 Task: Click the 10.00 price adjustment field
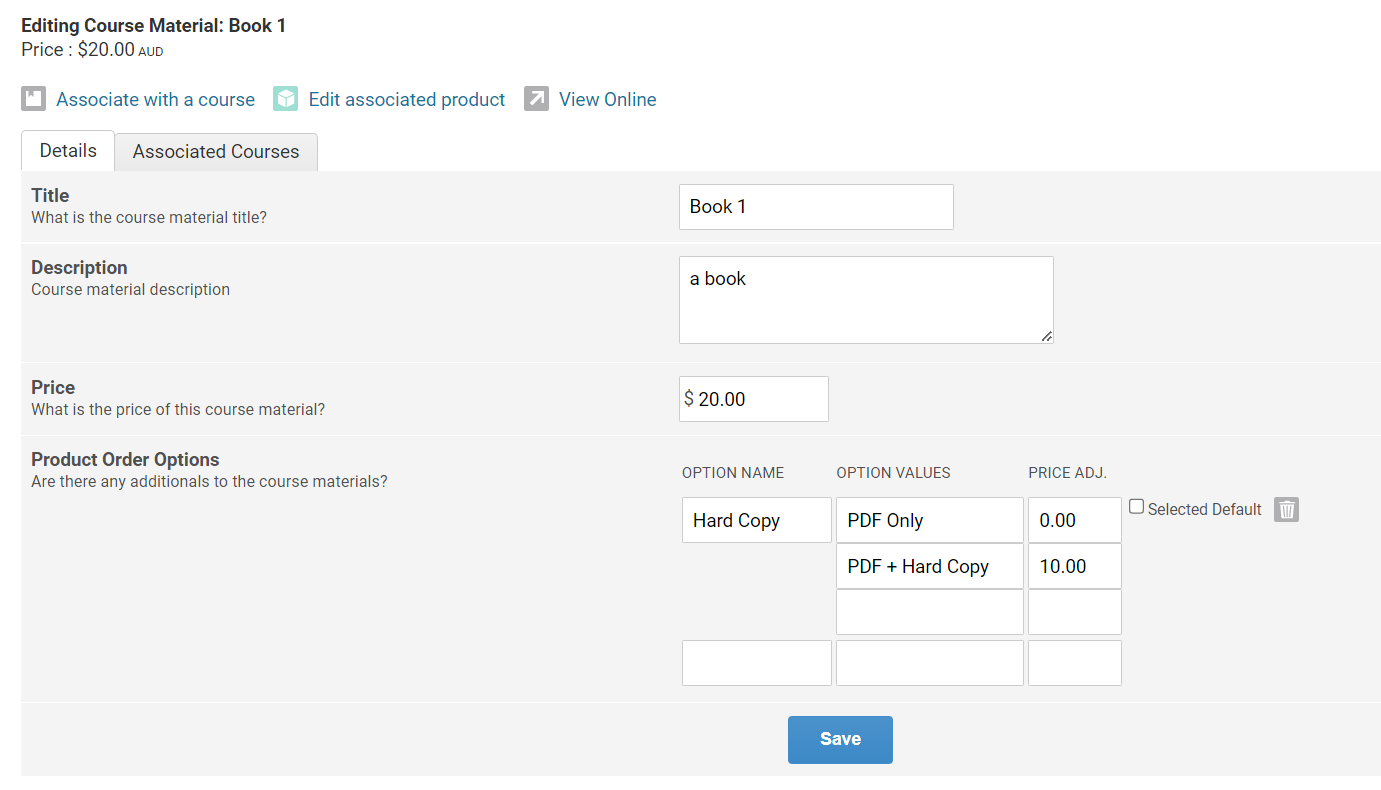pos(1075,566)
